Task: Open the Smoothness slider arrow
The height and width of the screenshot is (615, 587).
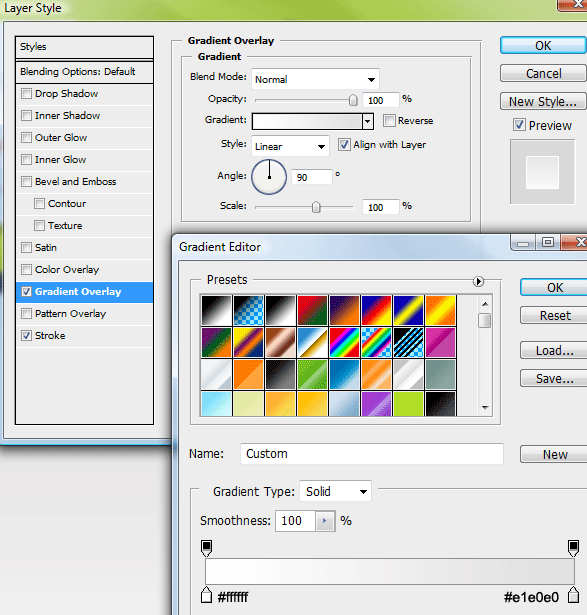Action: (x=325, y=521)
